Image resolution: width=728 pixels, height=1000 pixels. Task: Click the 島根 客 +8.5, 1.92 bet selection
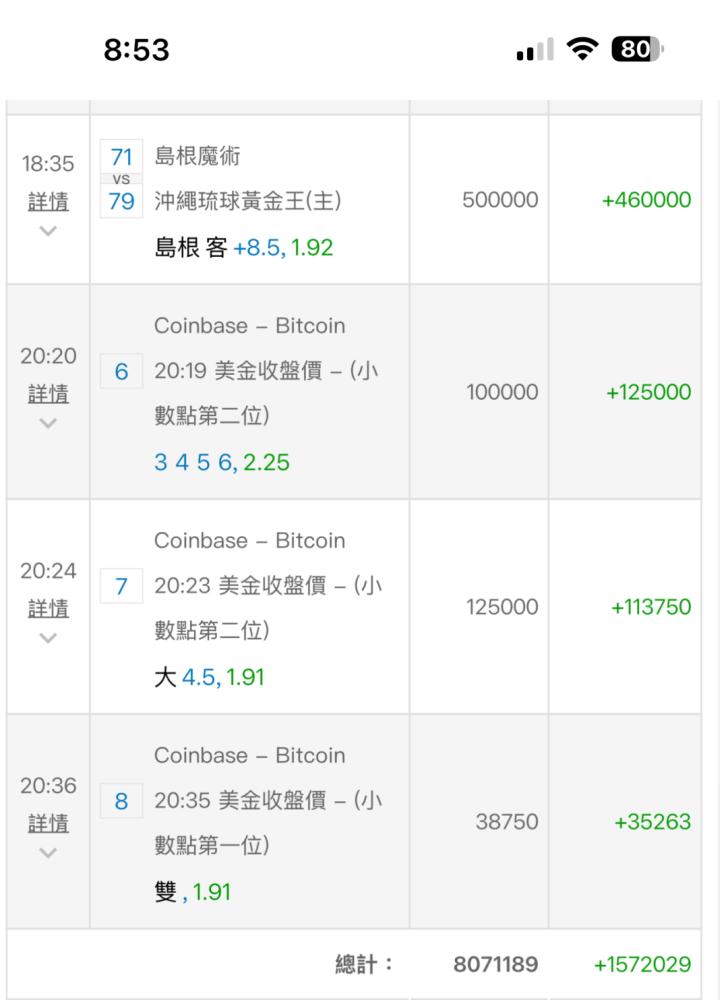[x=243, y=247]
